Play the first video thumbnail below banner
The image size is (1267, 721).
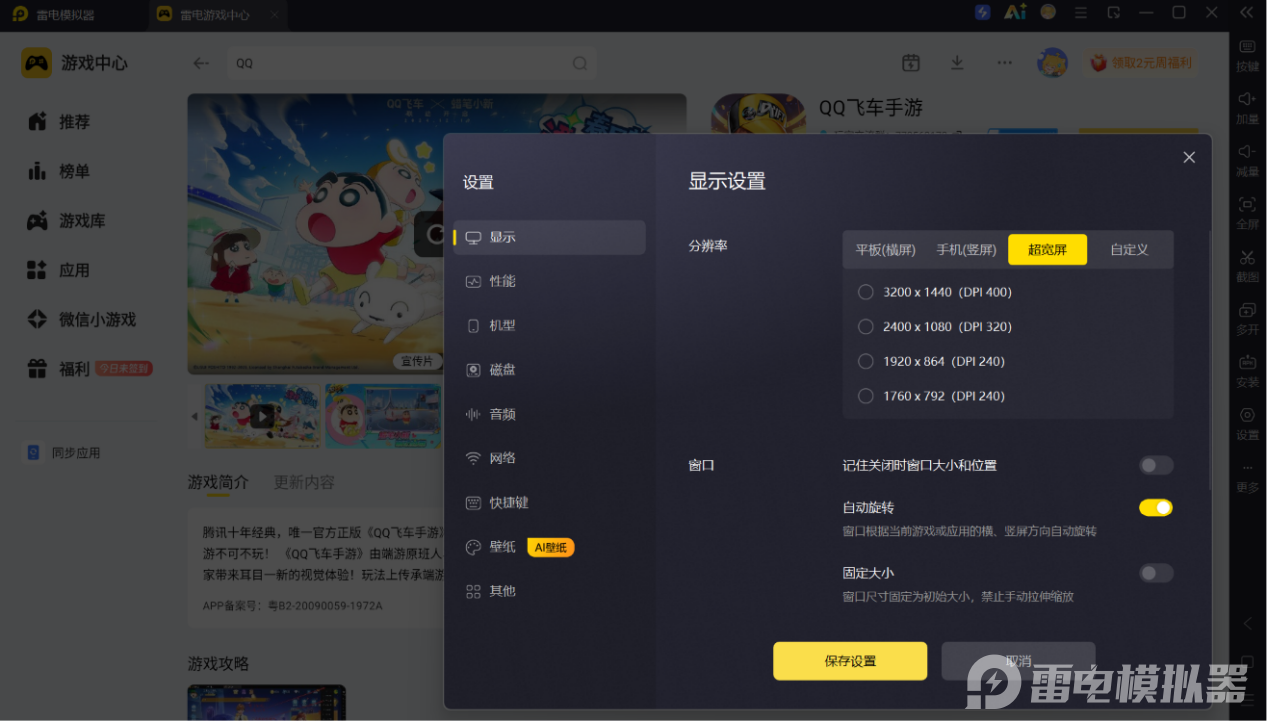pos(262,416)
